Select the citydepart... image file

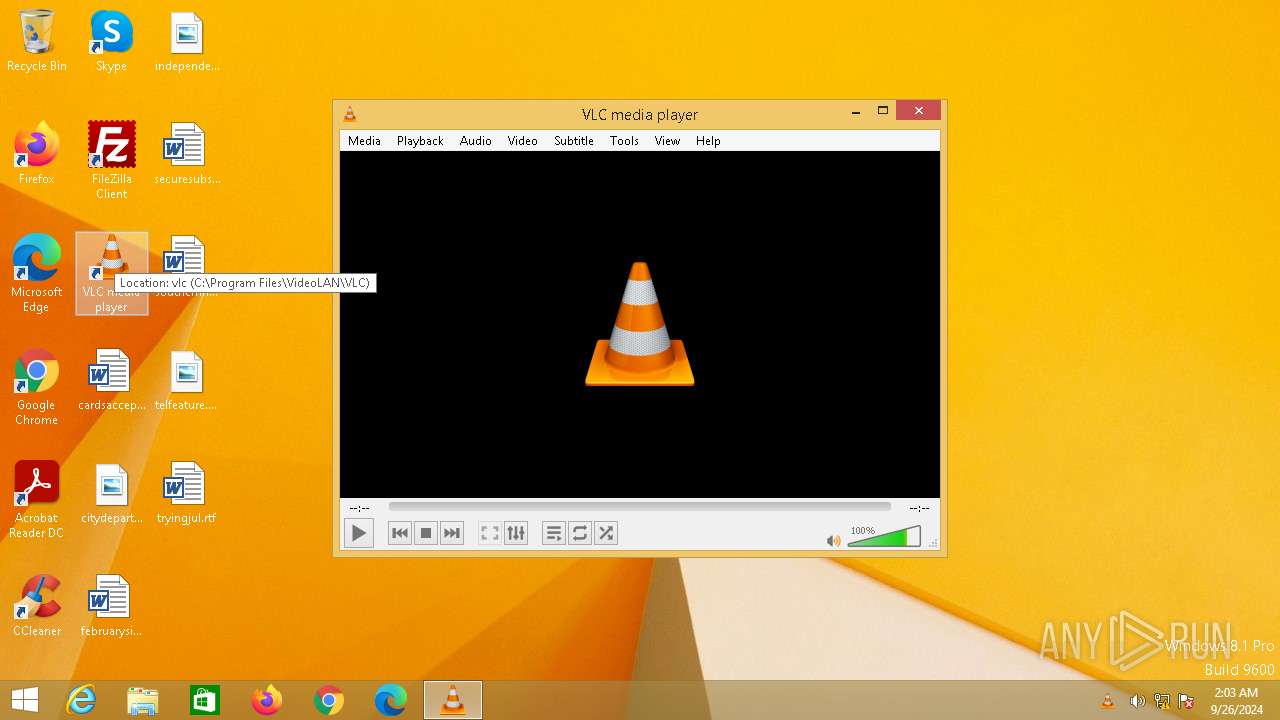111,493
